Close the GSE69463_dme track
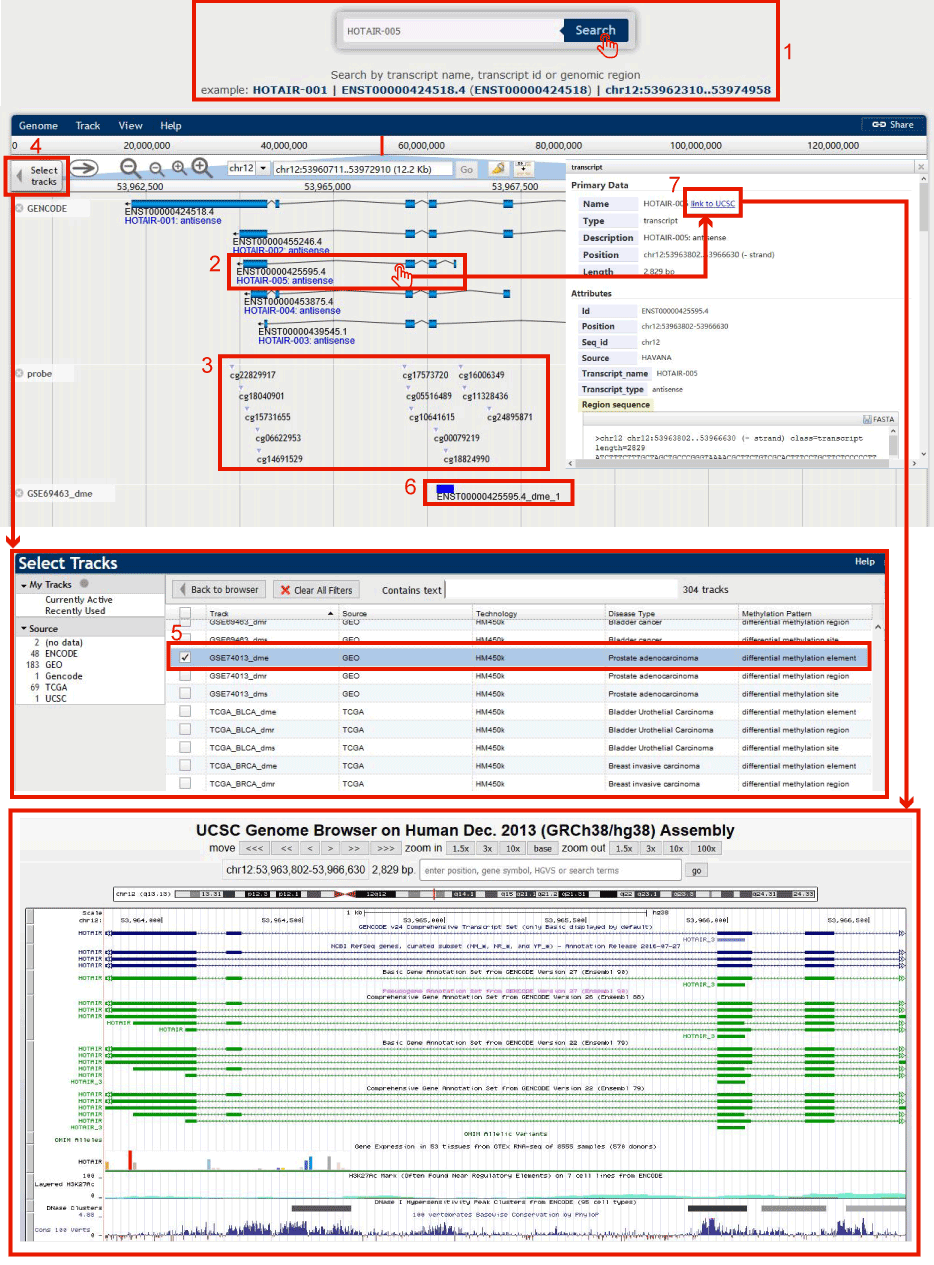The image size is (934, 1265). 19,493
